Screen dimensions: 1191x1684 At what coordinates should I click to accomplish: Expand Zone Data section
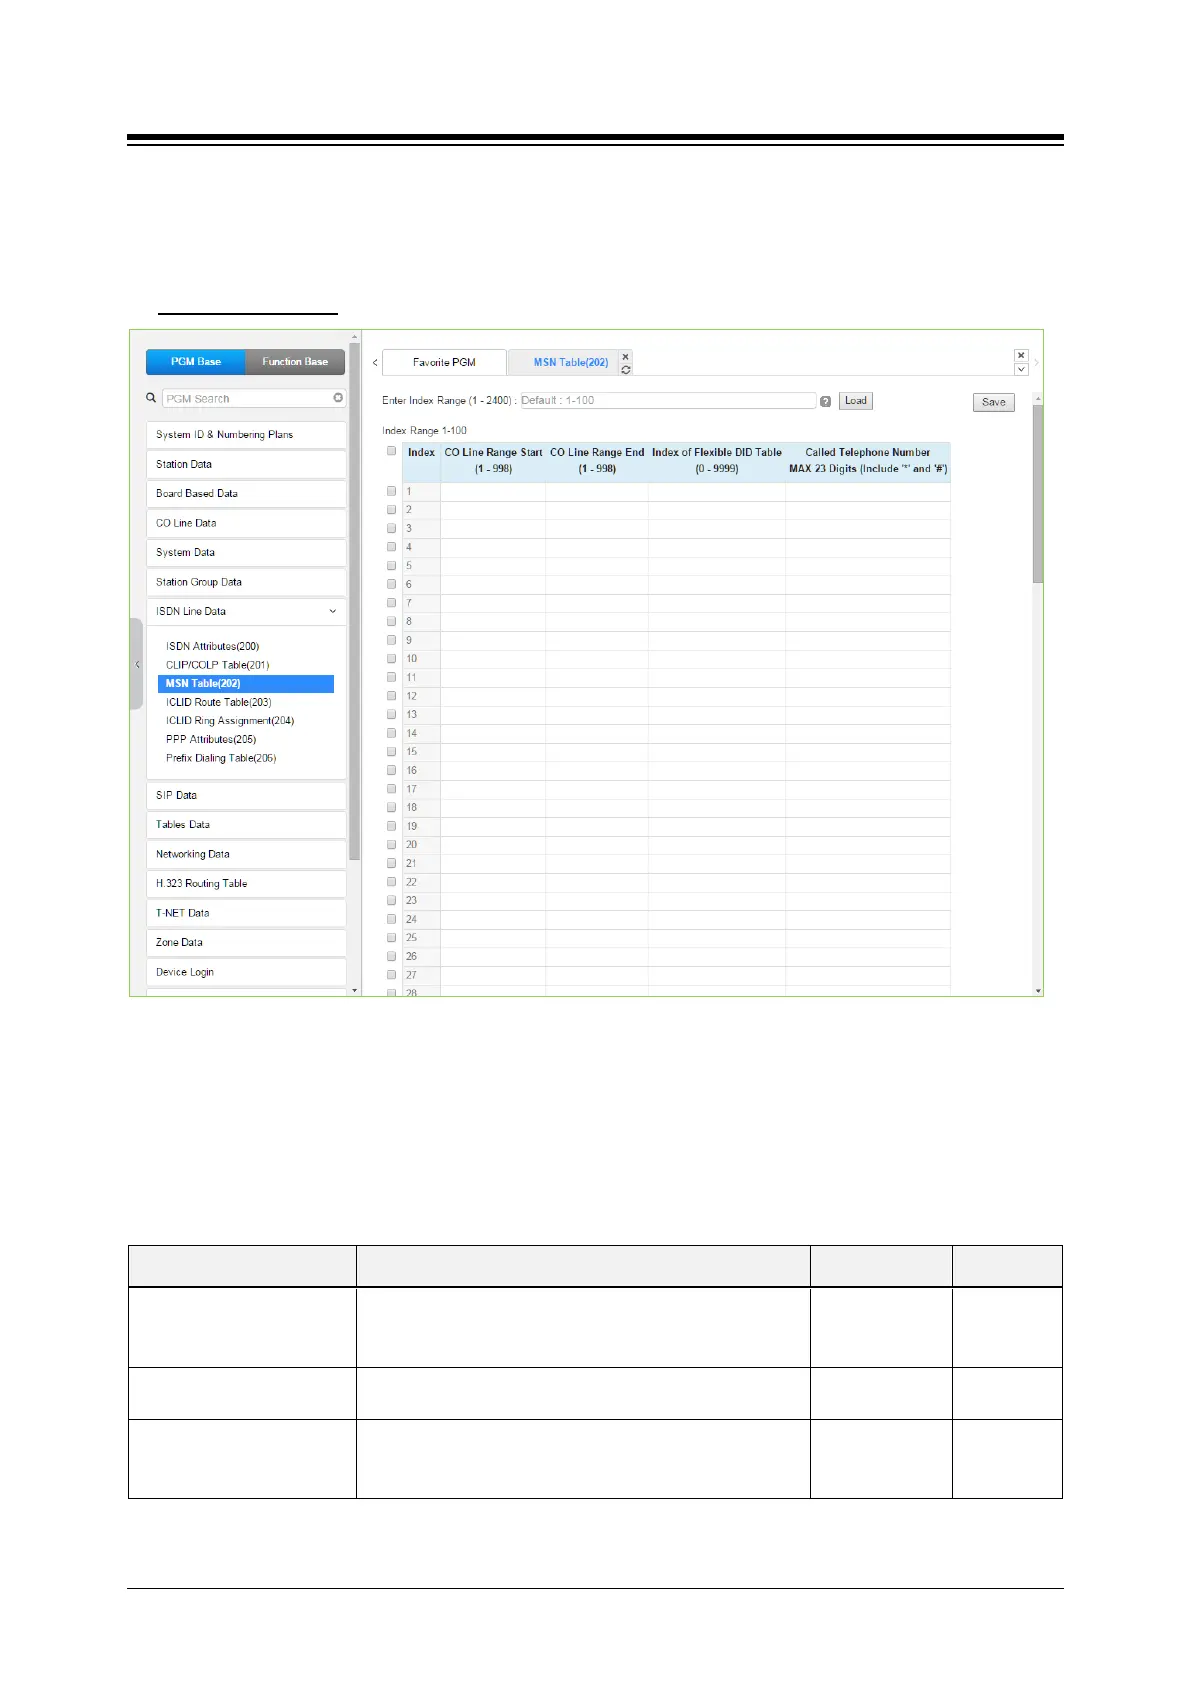pyautogui.click(x=246, y=943)
